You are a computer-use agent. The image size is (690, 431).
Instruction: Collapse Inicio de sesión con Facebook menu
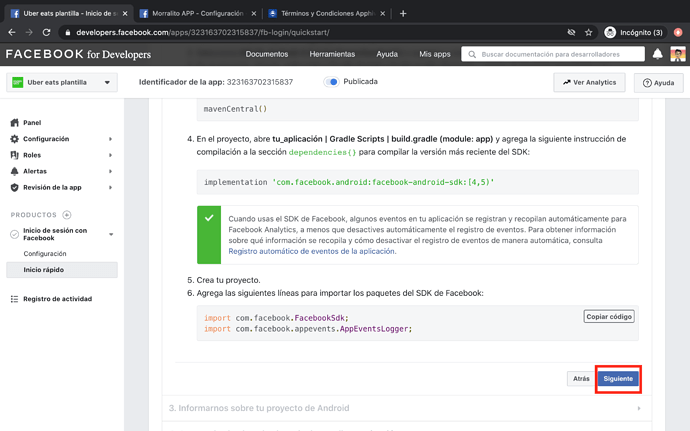pos(111,235)
